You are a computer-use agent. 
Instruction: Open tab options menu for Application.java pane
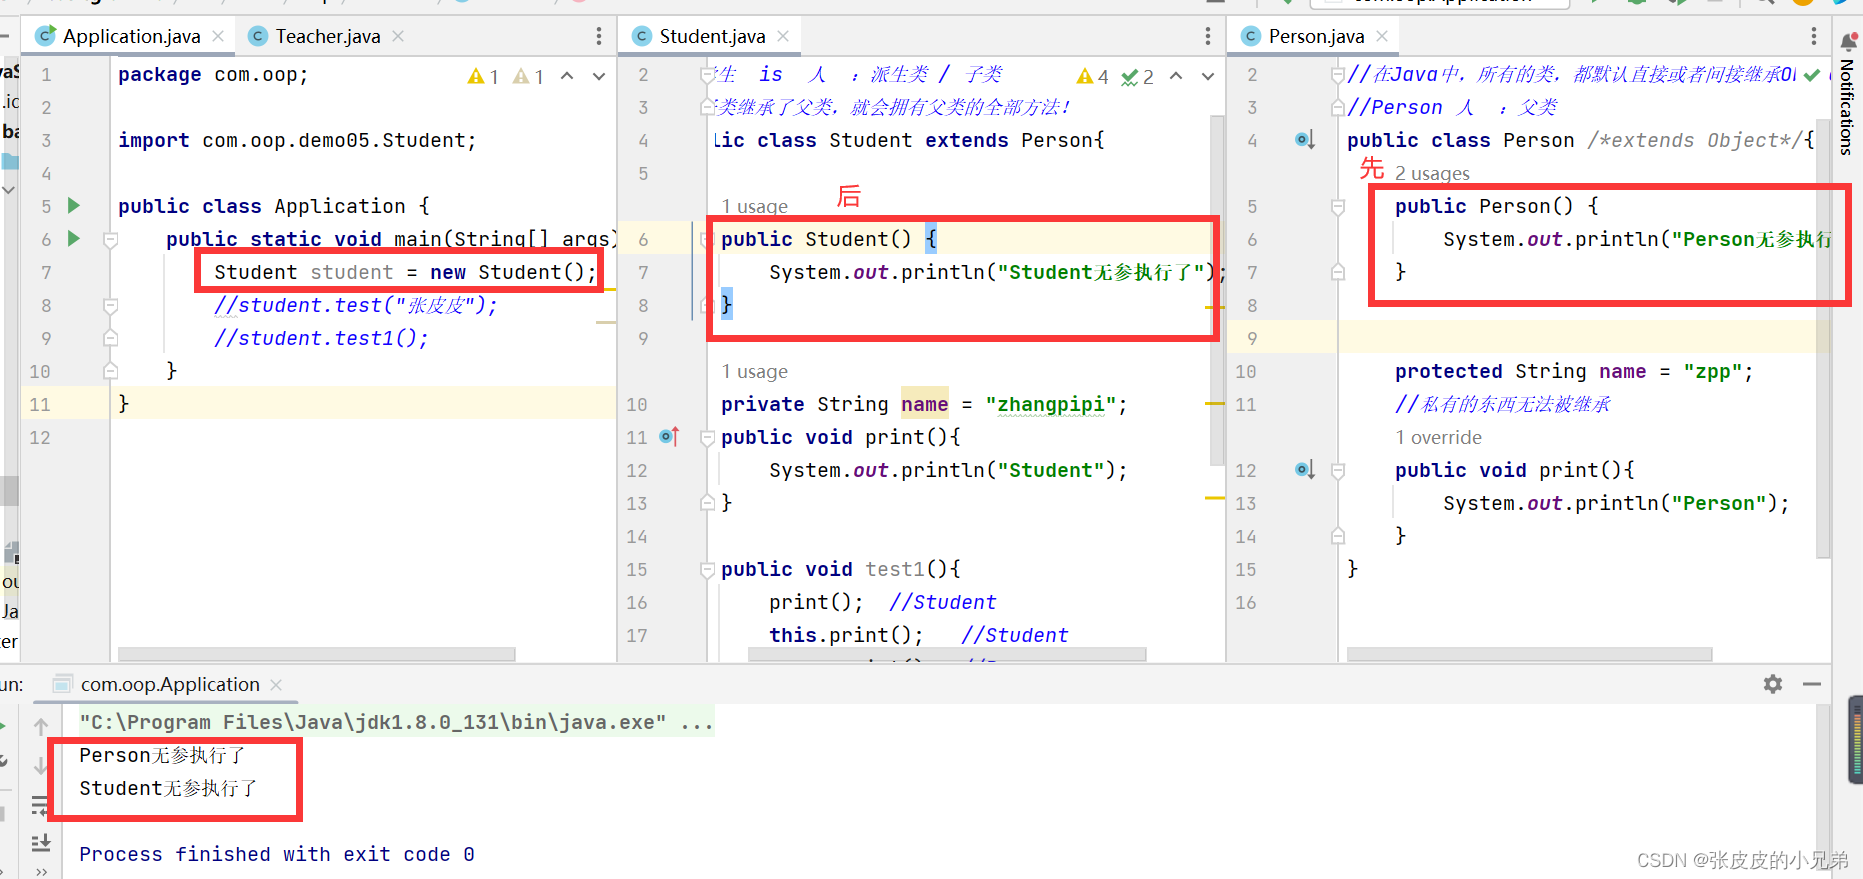pos(599,36)
